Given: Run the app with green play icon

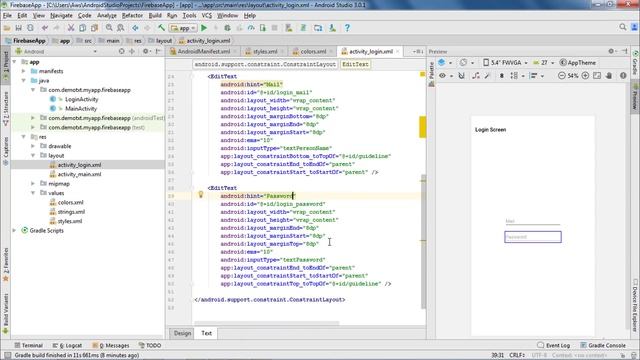Looking at the screenshot, I should [204, 28].
